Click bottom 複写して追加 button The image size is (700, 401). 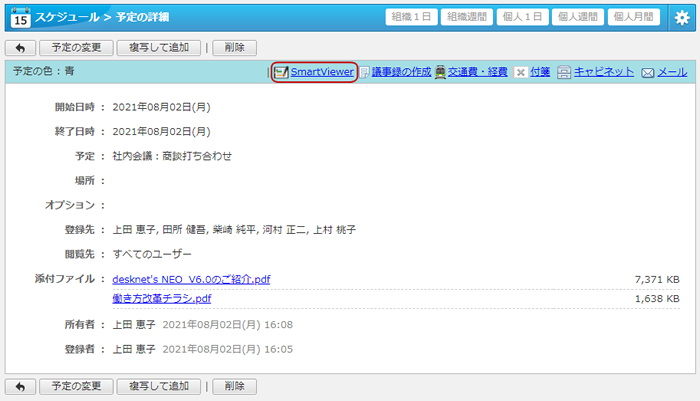(158, 386)
